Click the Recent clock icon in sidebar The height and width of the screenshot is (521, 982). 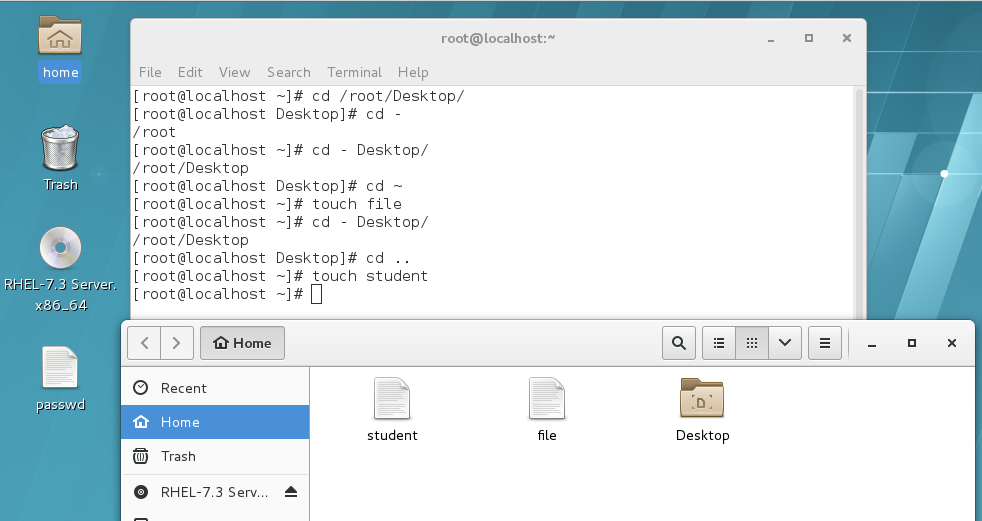pyautogui.click(x=141, y=388)
